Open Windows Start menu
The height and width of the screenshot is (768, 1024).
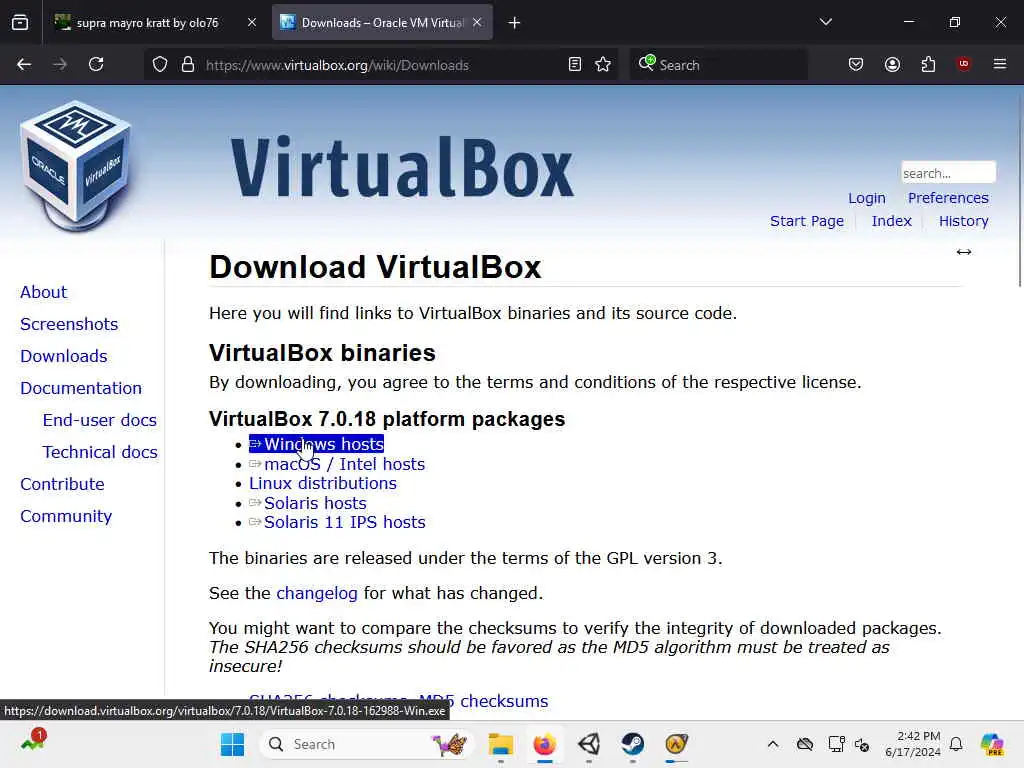pos(232,744)
